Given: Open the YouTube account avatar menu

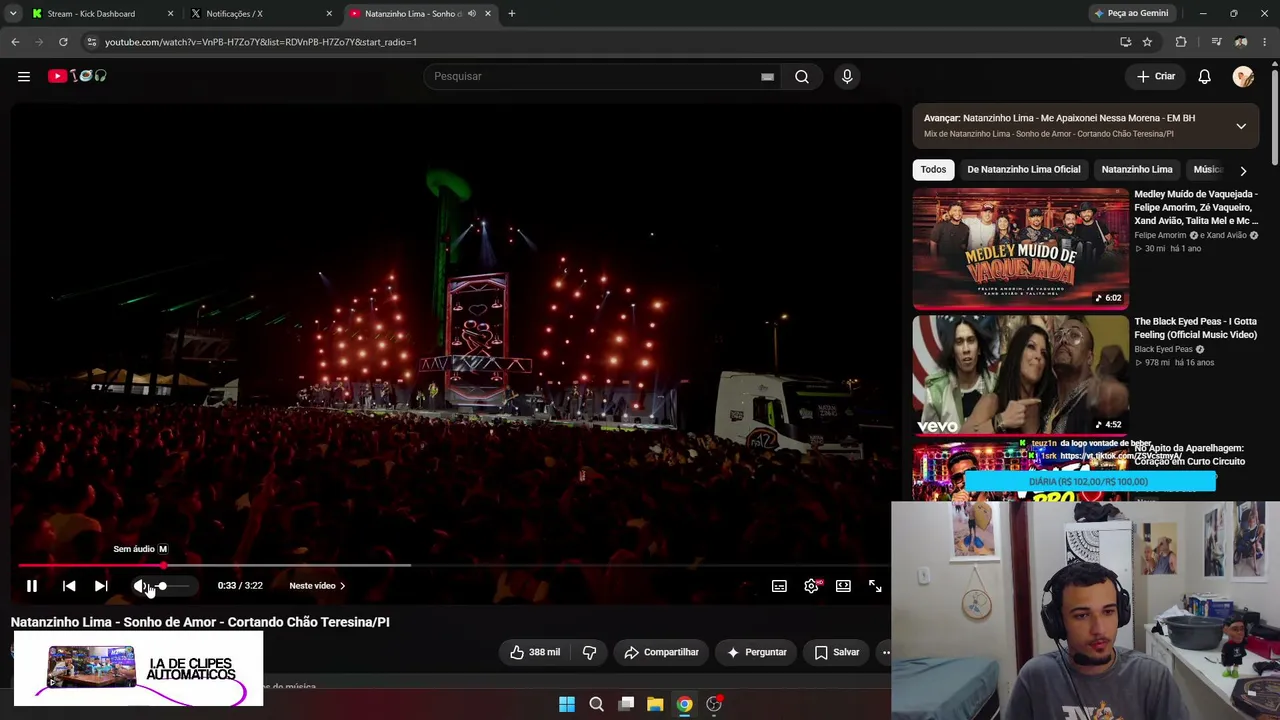Looking at the screenshot, I should (x=1243, y=76).
